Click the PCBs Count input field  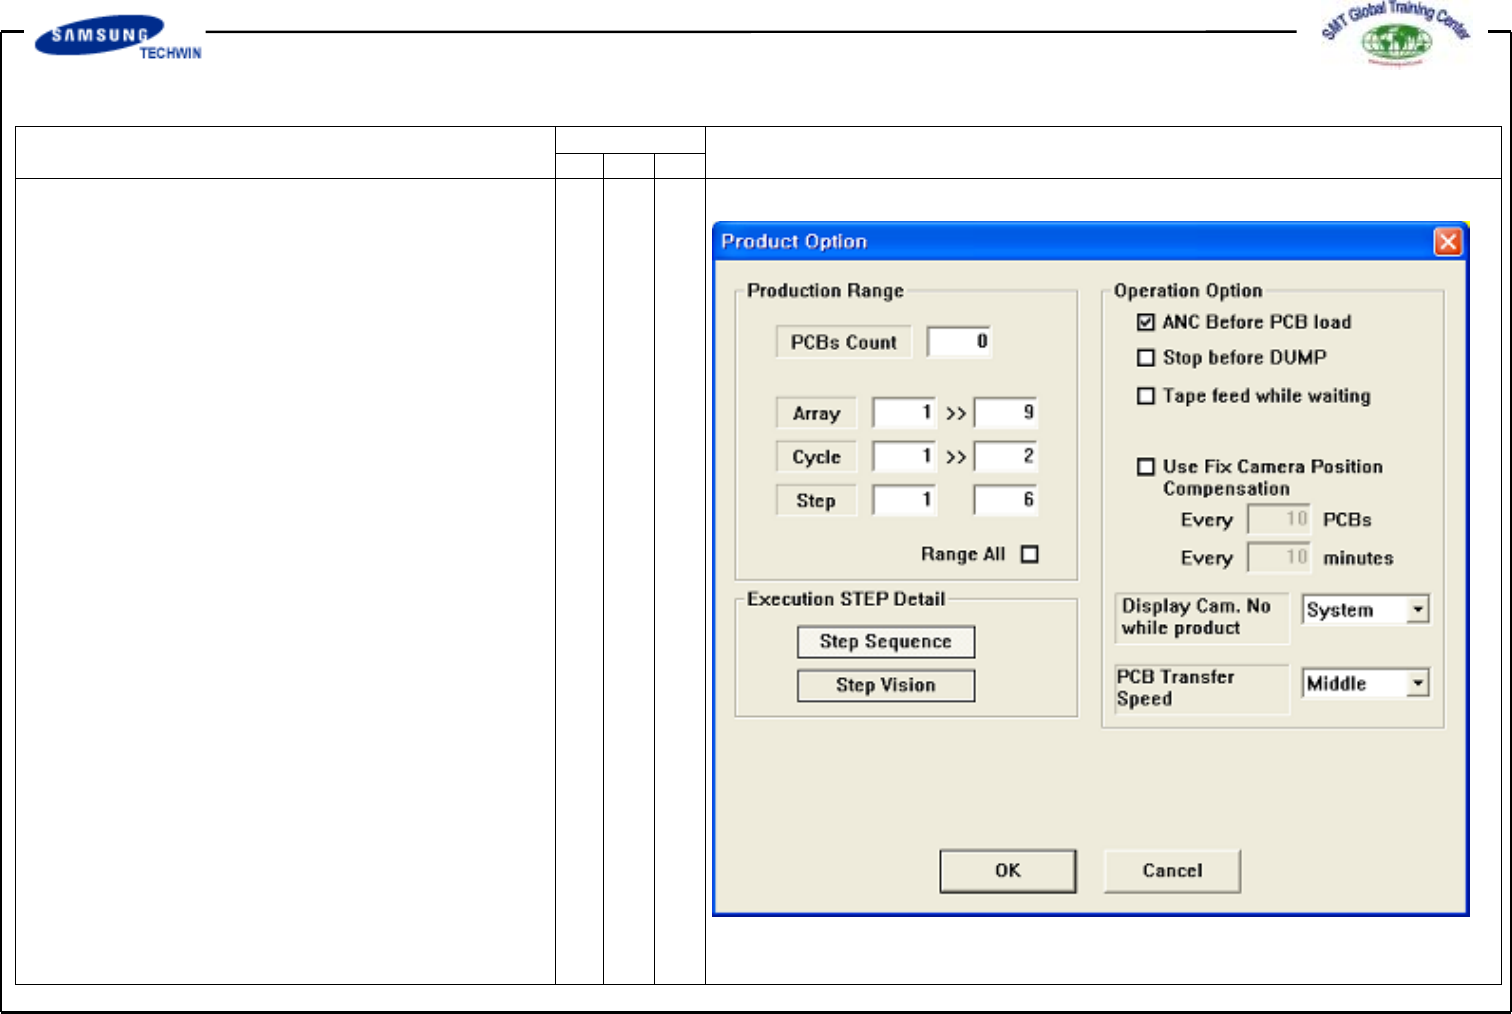959,342
